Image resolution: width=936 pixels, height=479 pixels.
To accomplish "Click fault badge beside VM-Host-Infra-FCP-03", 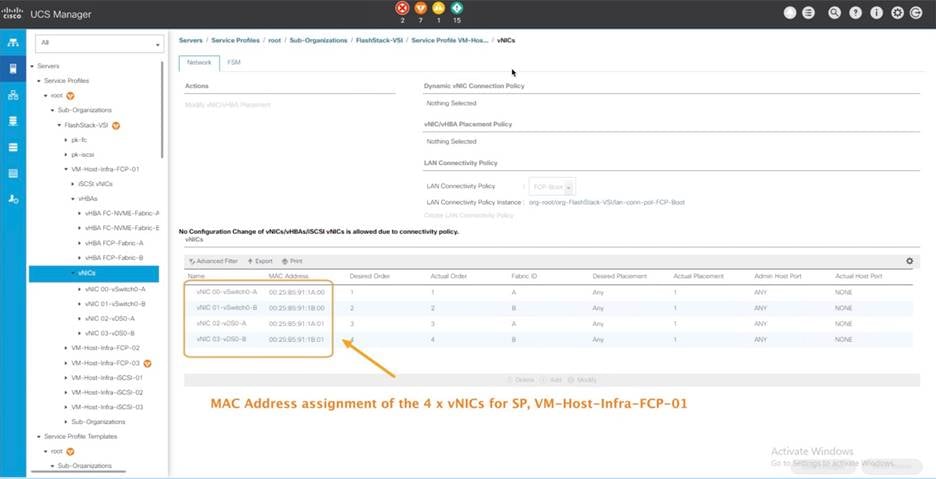I will point(147,363).
